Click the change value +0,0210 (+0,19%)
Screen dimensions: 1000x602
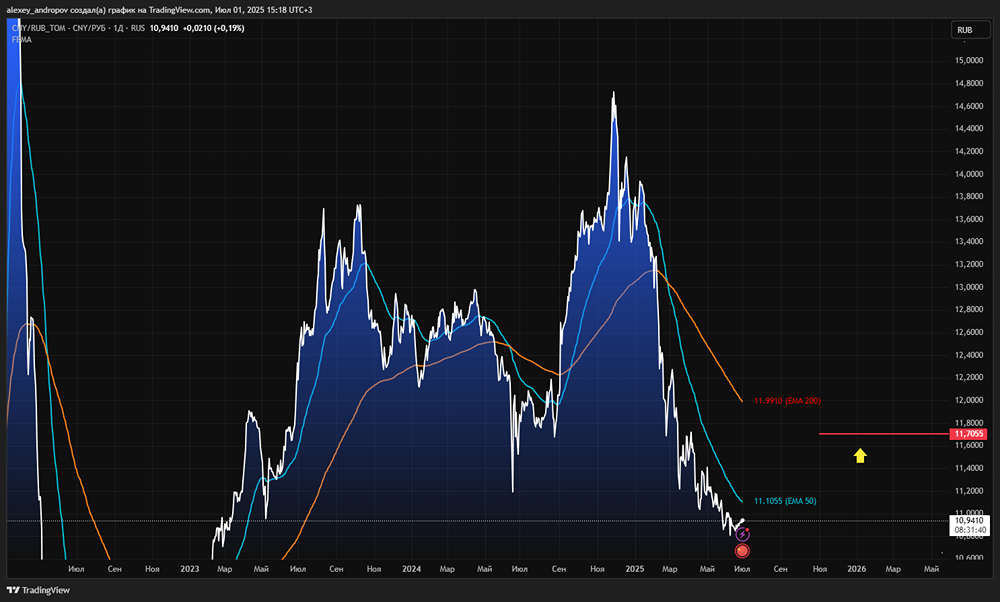tap(214, 28)
